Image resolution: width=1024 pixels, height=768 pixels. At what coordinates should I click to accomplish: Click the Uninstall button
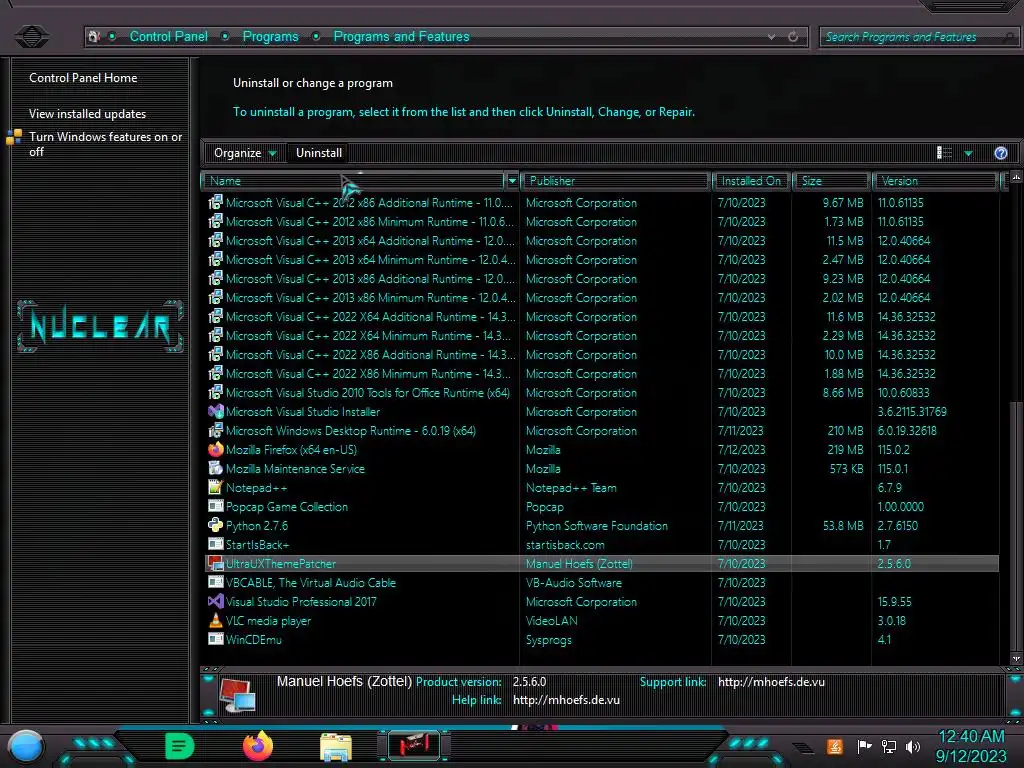pyautogui.click(x=319, y=153)
